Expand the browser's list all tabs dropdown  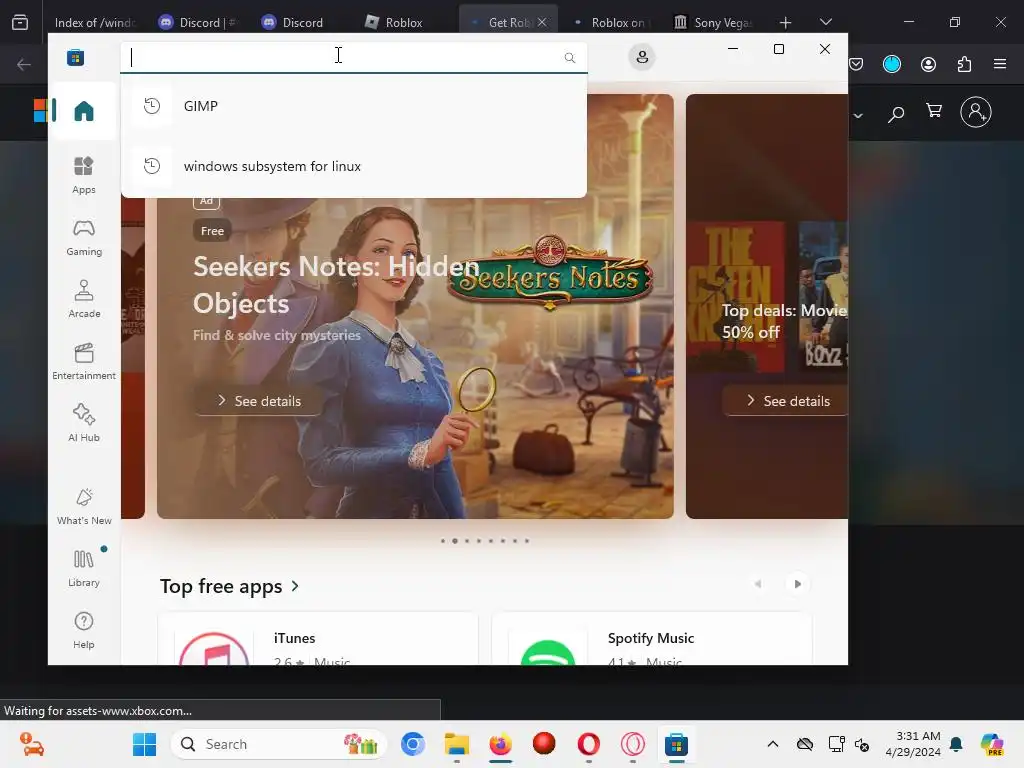[x=825, y=22]
